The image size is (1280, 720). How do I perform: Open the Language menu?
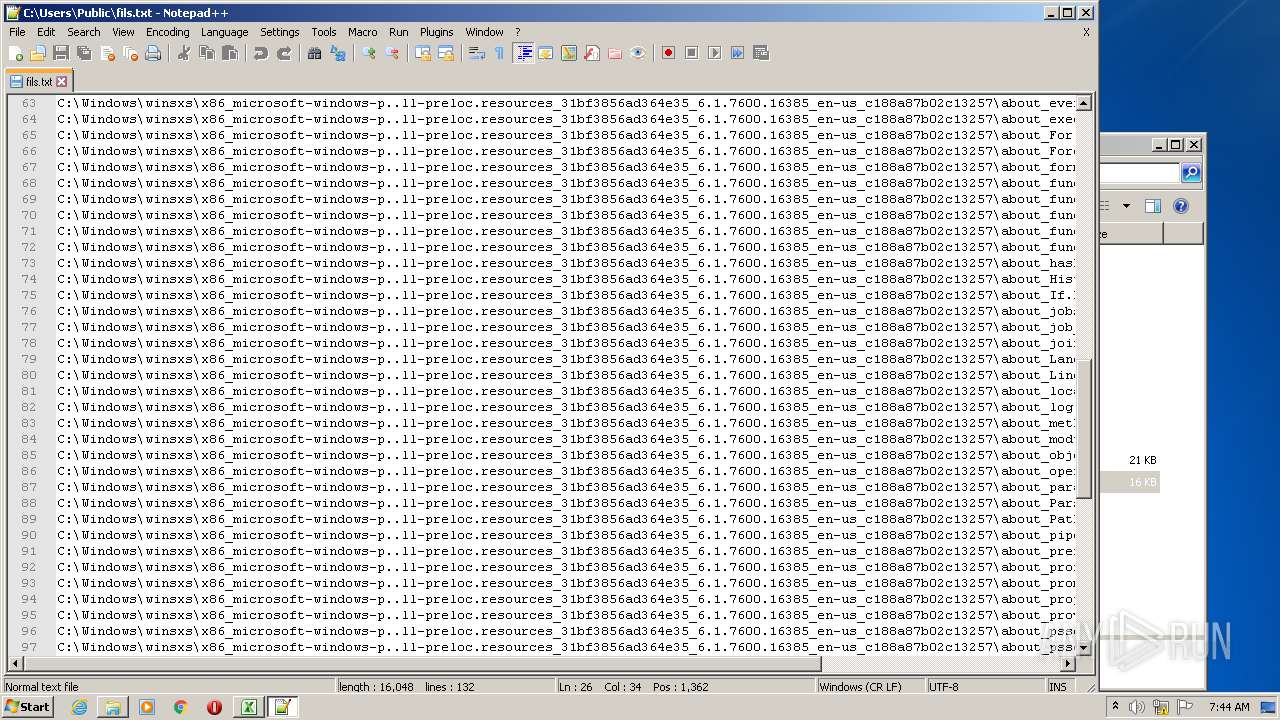(x=224, y=32)
